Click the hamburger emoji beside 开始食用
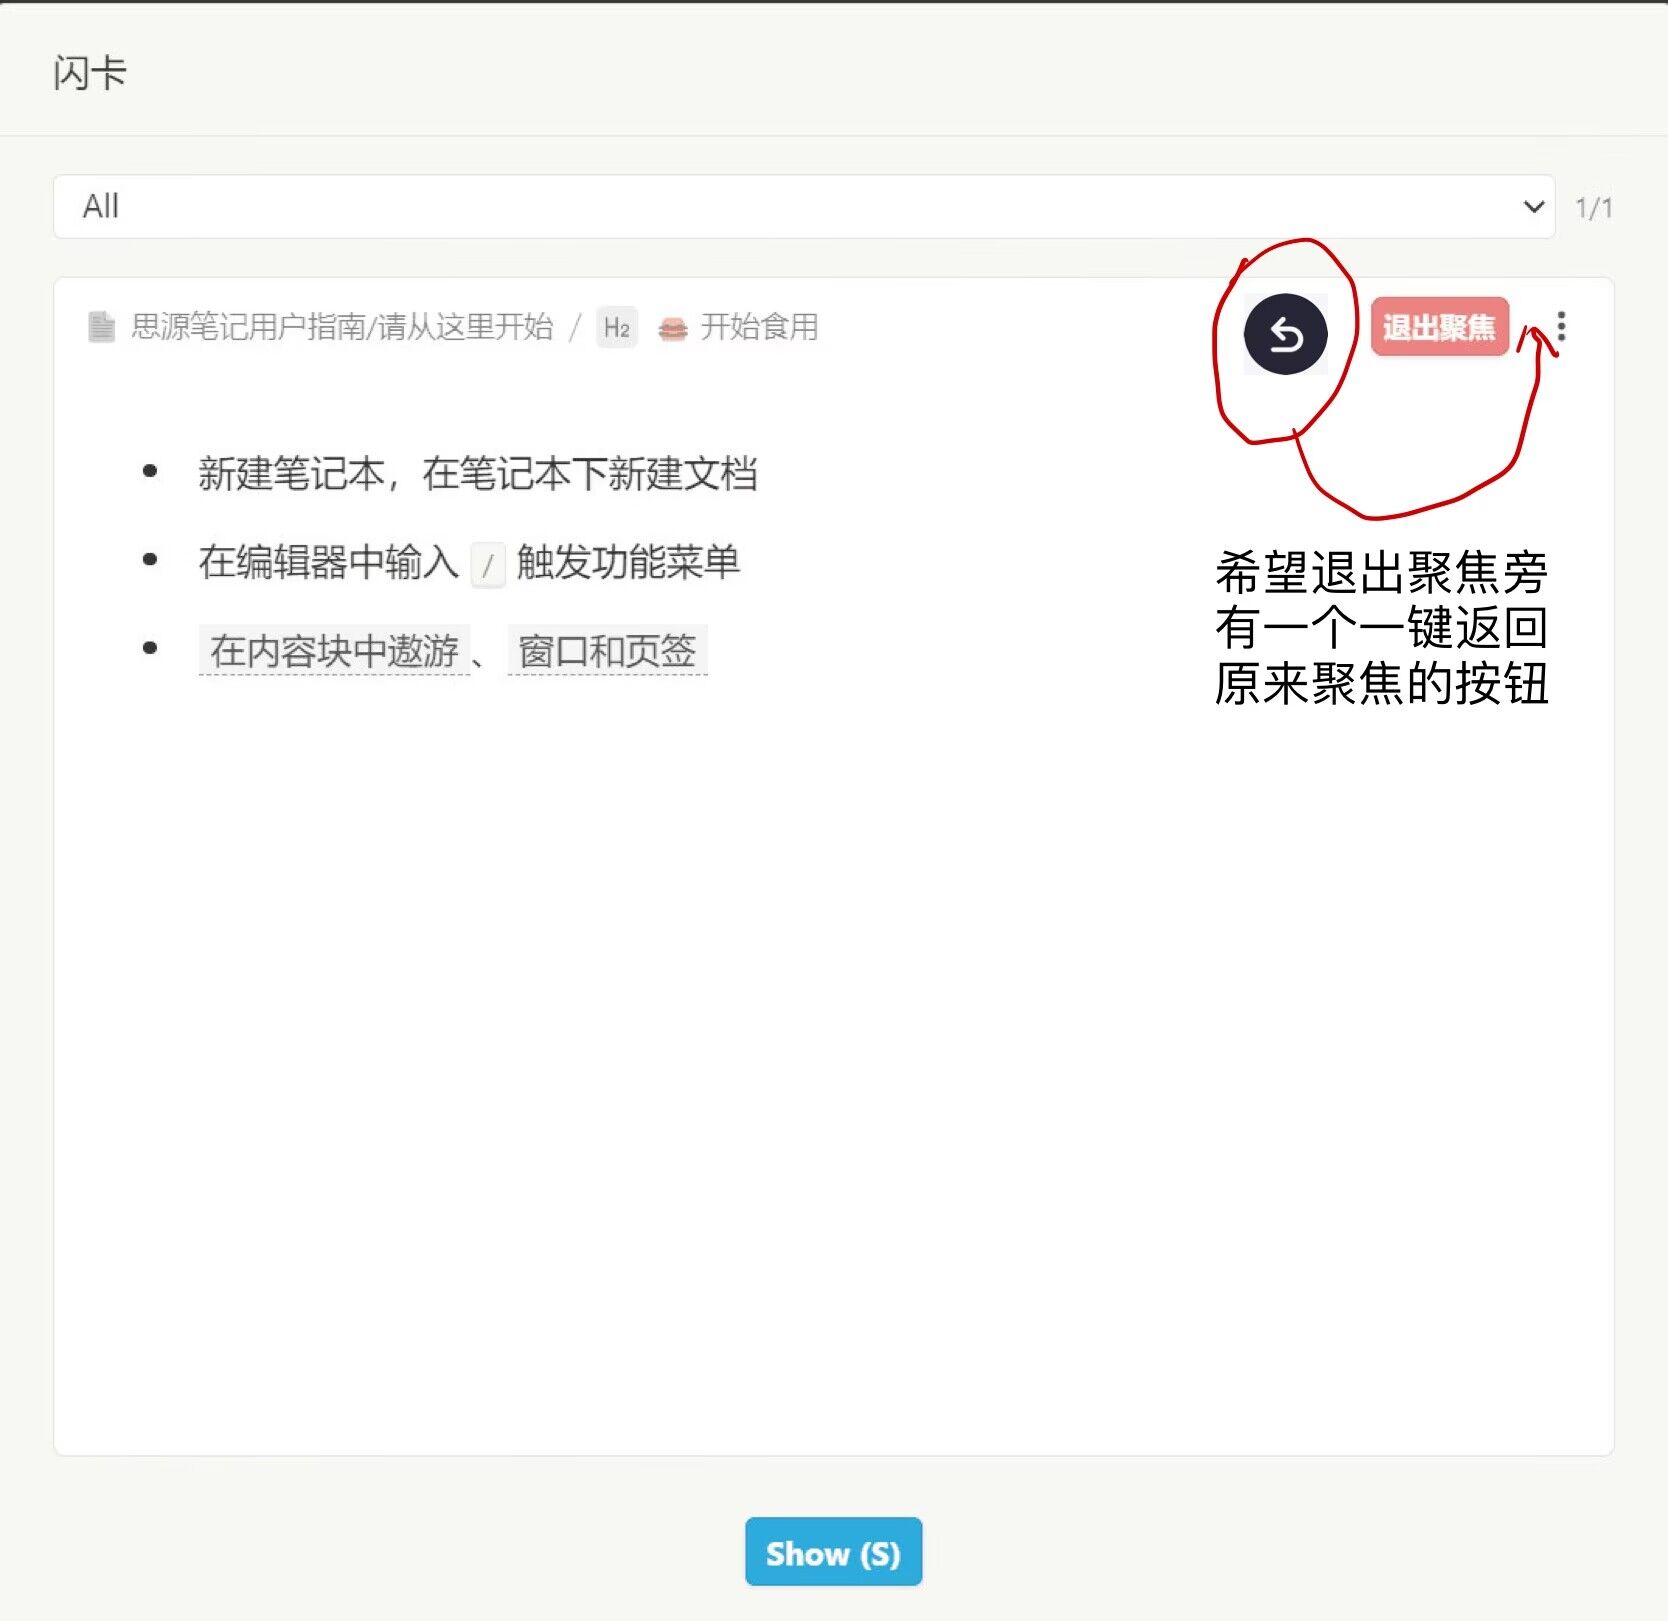This screenshot has height=1621, width=1668. point(674,328)
